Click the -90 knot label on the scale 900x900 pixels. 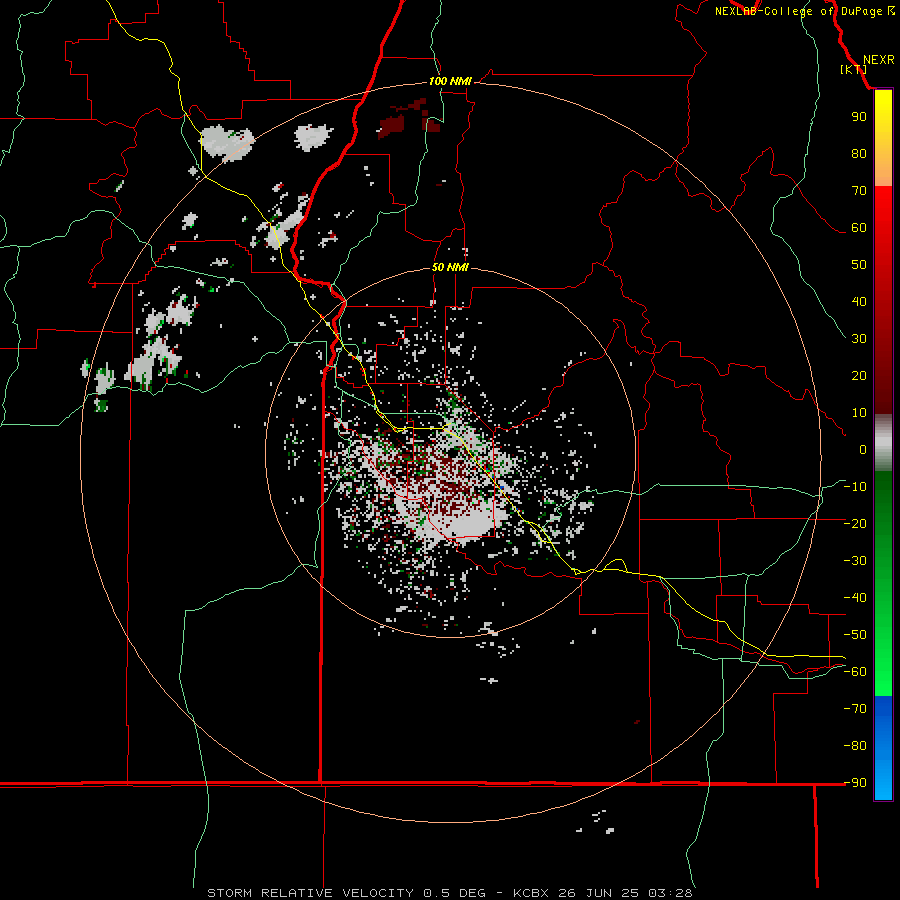pos(855,783)
